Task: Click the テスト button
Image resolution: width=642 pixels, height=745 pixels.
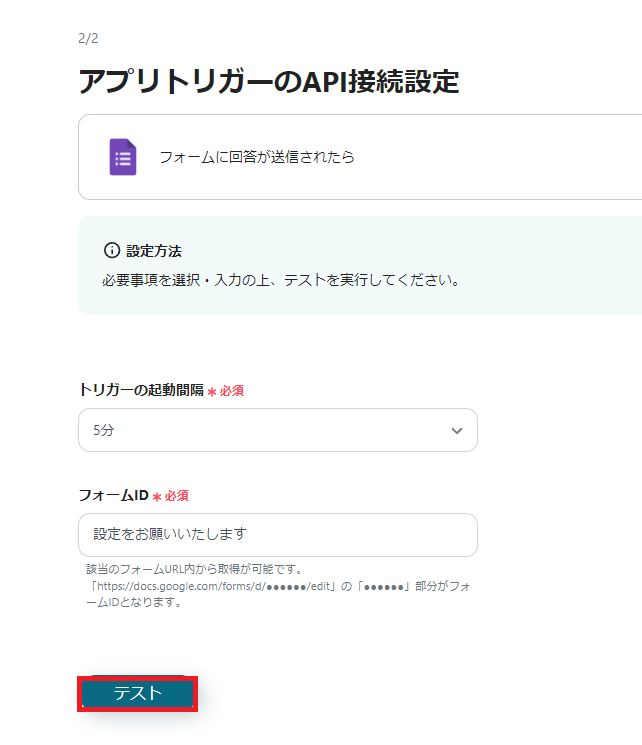Action: (137, 693)
